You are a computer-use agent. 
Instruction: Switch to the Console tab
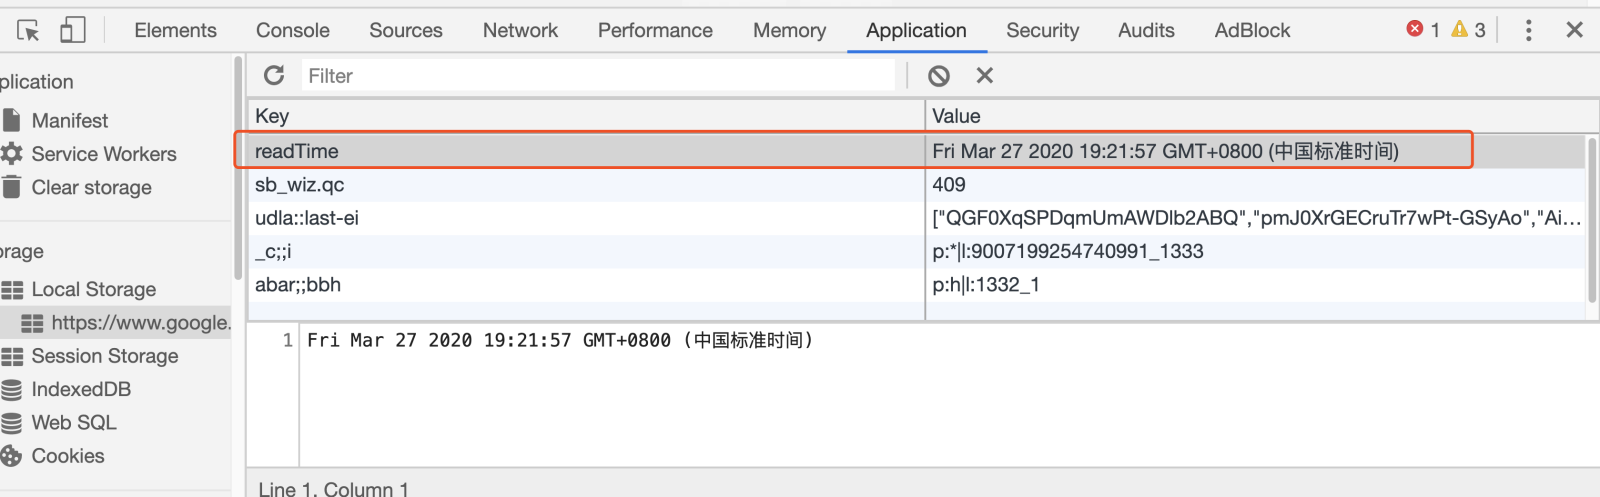(293, 30)
